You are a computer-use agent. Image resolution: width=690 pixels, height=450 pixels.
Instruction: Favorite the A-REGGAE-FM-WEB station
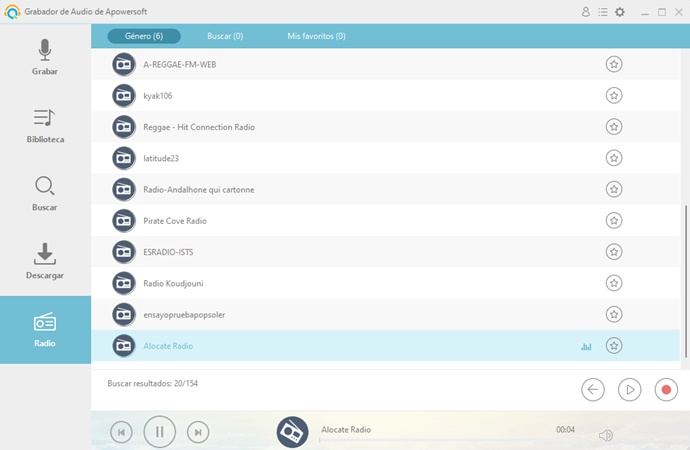pos(614,64)
